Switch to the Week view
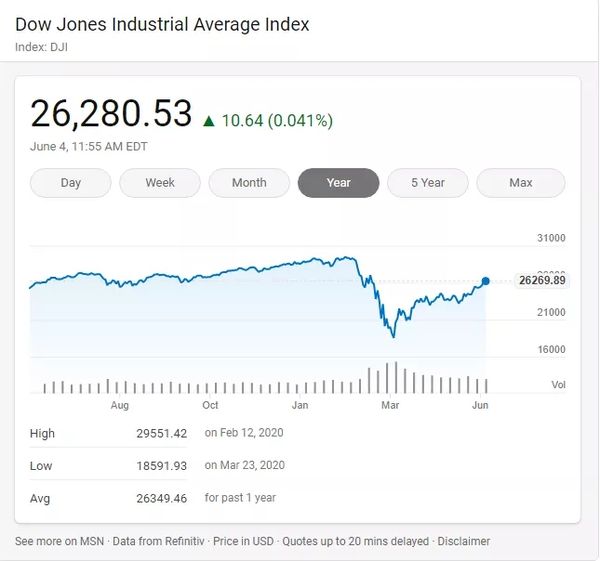Screen dimensions: 600x561 click(160, 183)
